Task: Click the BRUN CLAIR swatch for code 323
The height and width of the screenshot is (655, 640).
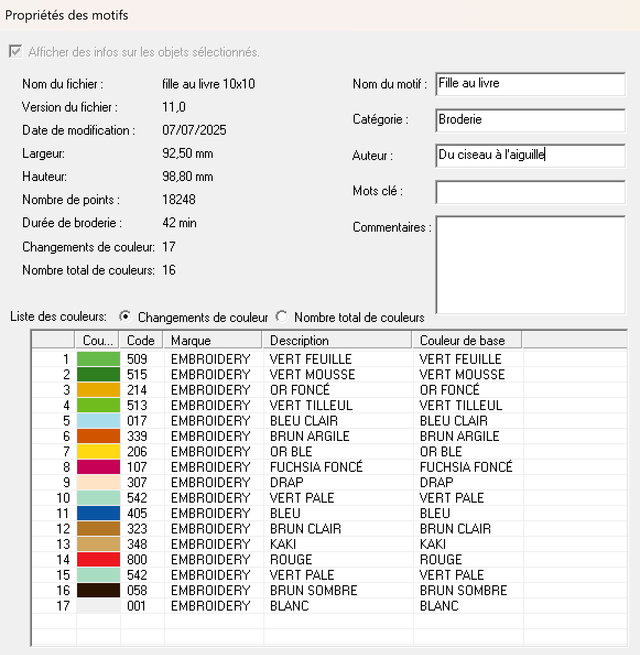Action: point(99,529)
